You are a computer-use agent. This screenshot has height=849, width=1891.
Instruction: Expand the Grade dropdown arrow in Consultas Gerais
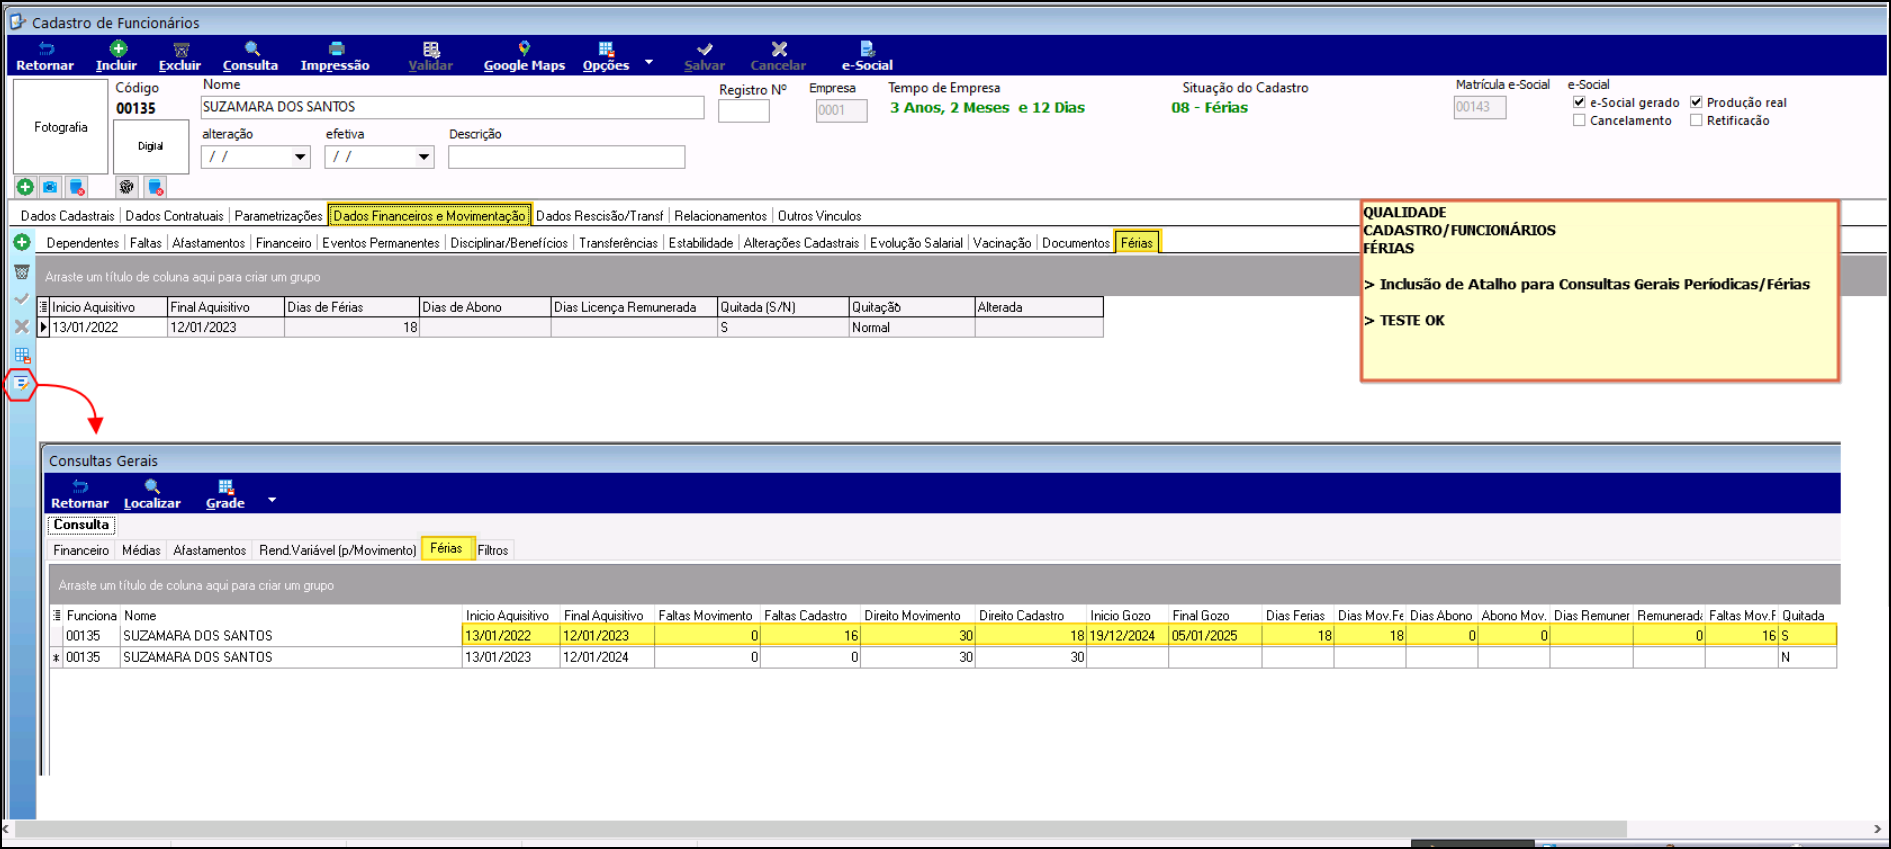[272, 500]
